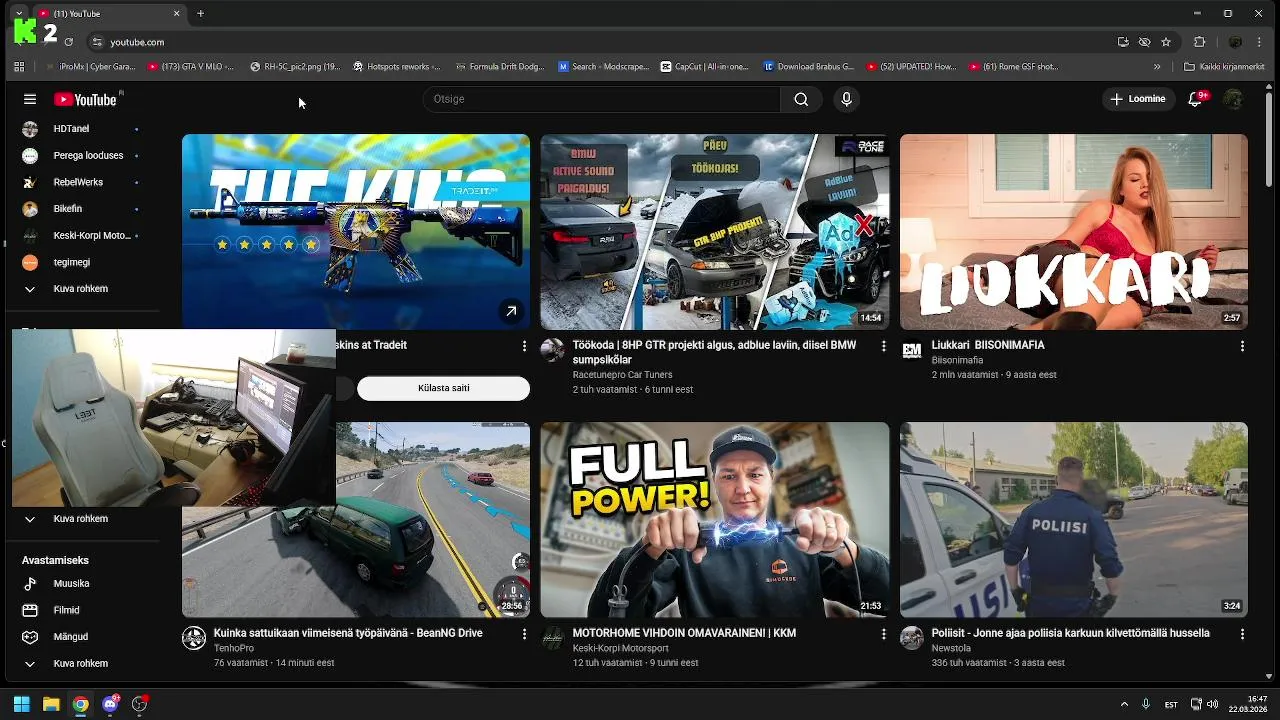Open the Formula Drift Dodge bookmark

[500, 67]
